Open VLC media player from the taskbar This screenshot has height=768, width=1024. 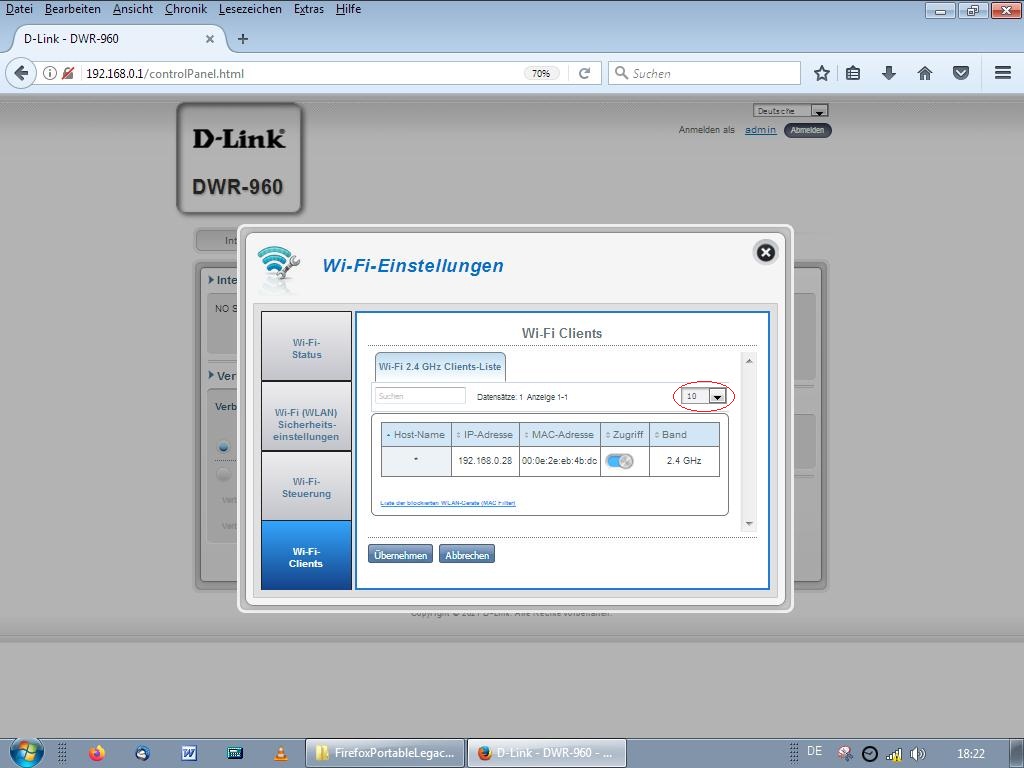click(x=281, y=754)
